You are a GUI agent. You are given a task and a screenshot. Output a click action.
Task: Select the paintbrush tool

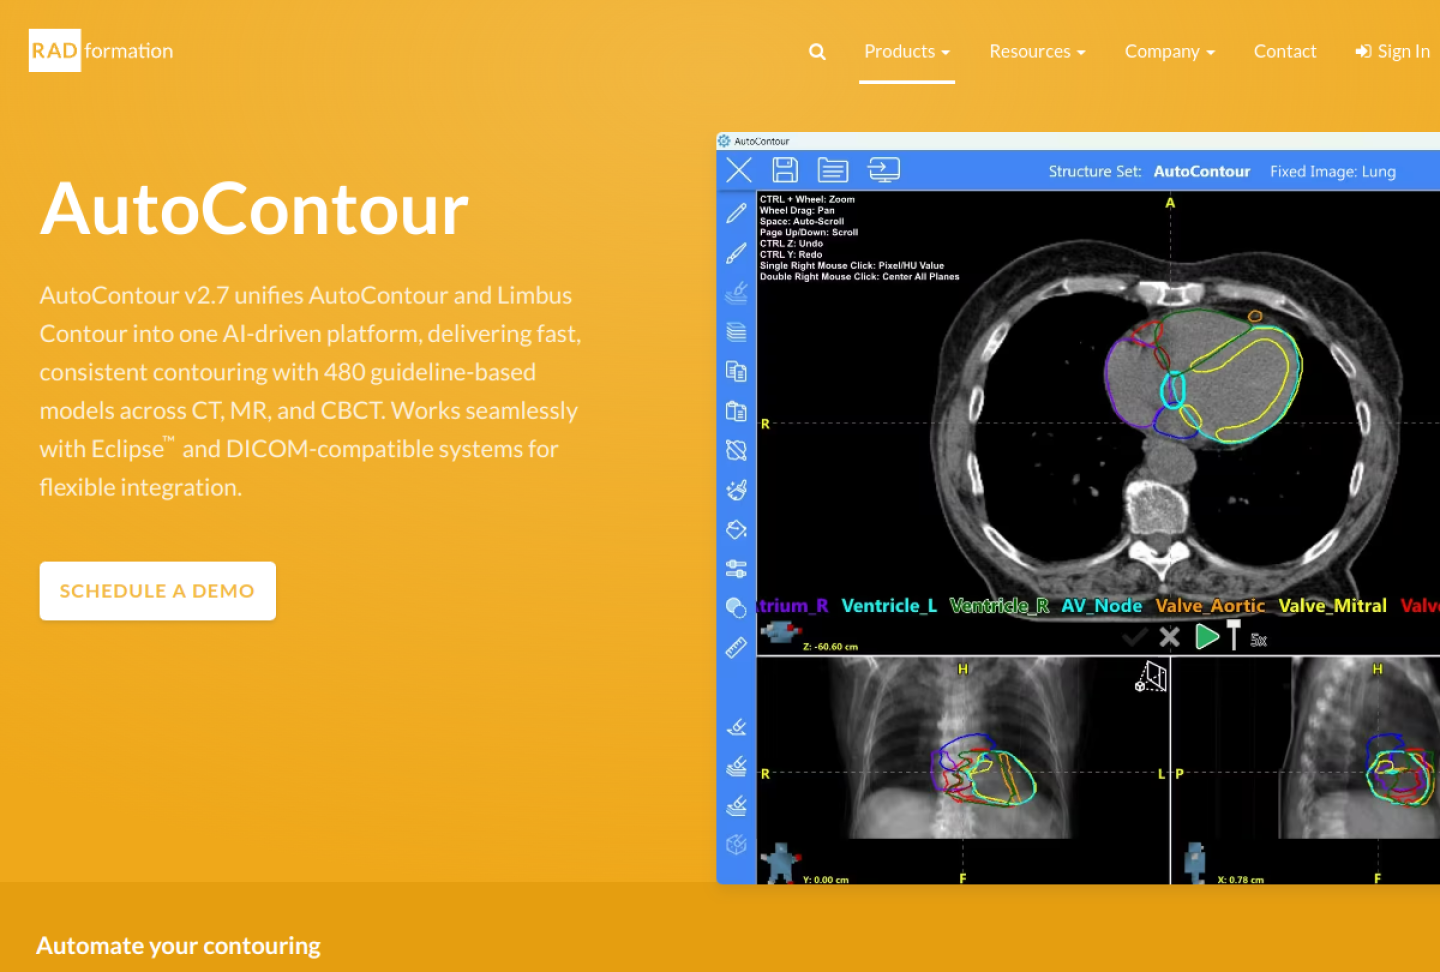736,253
